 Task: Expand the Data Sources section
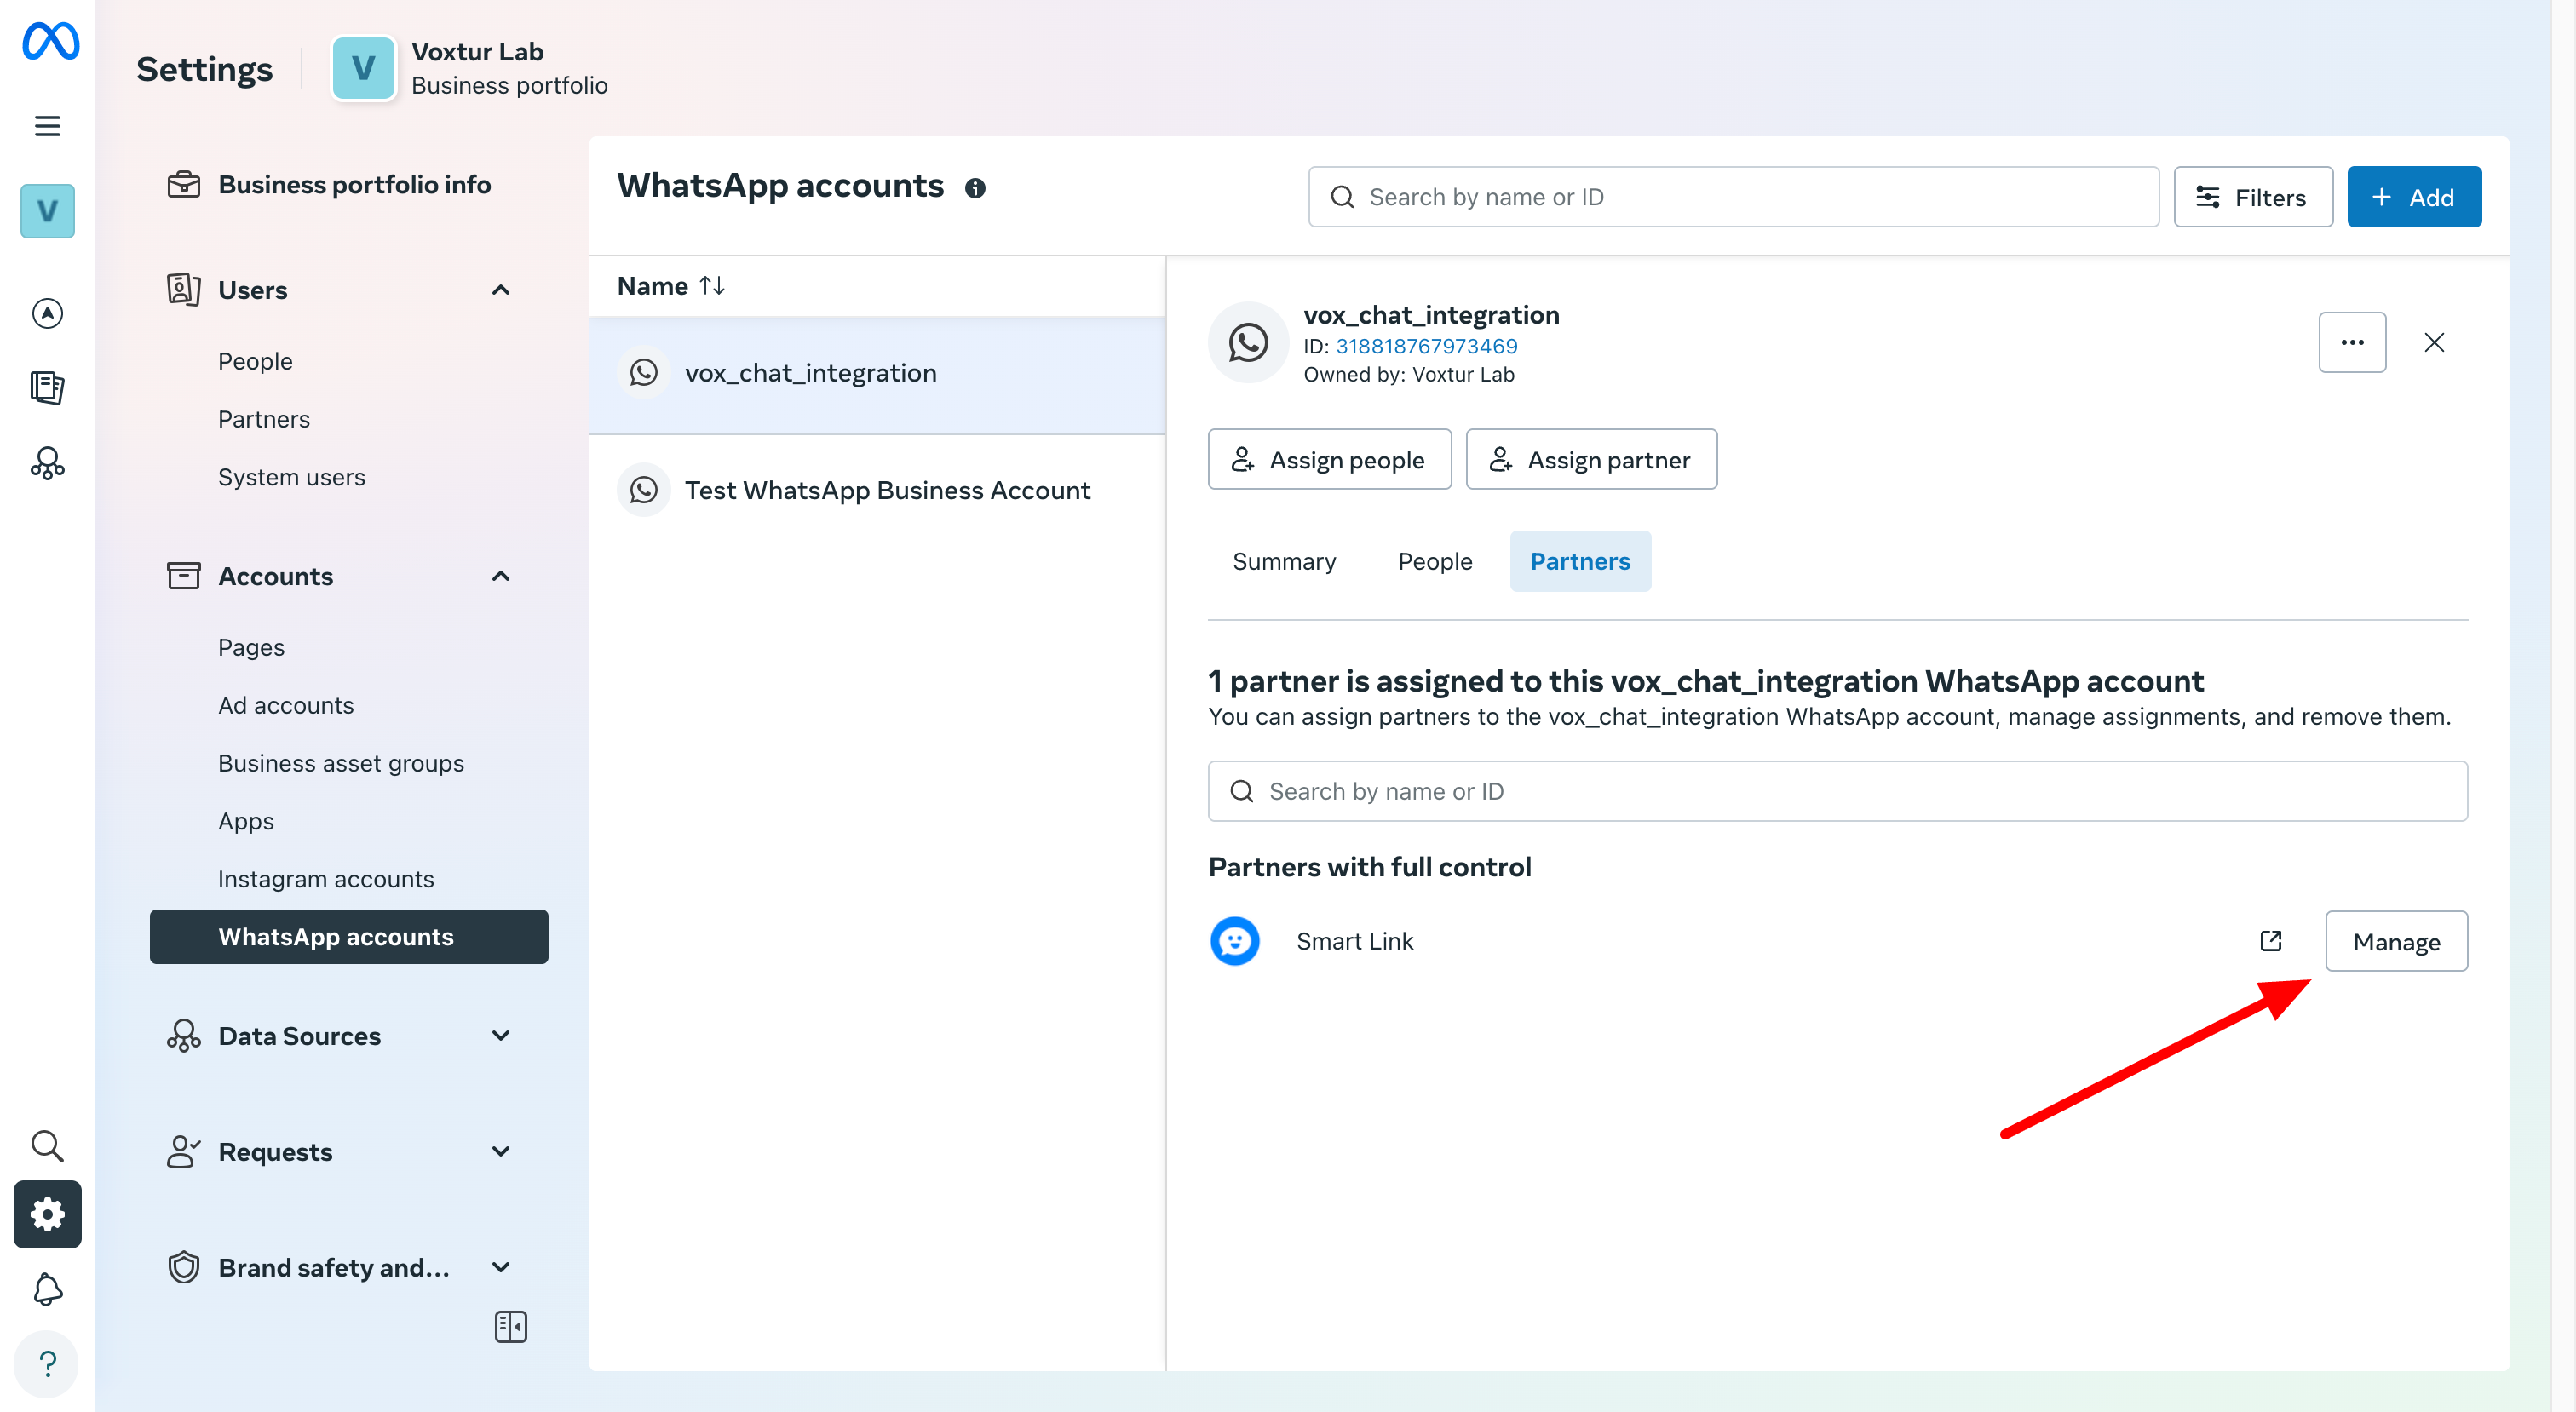pos(500,1036)
